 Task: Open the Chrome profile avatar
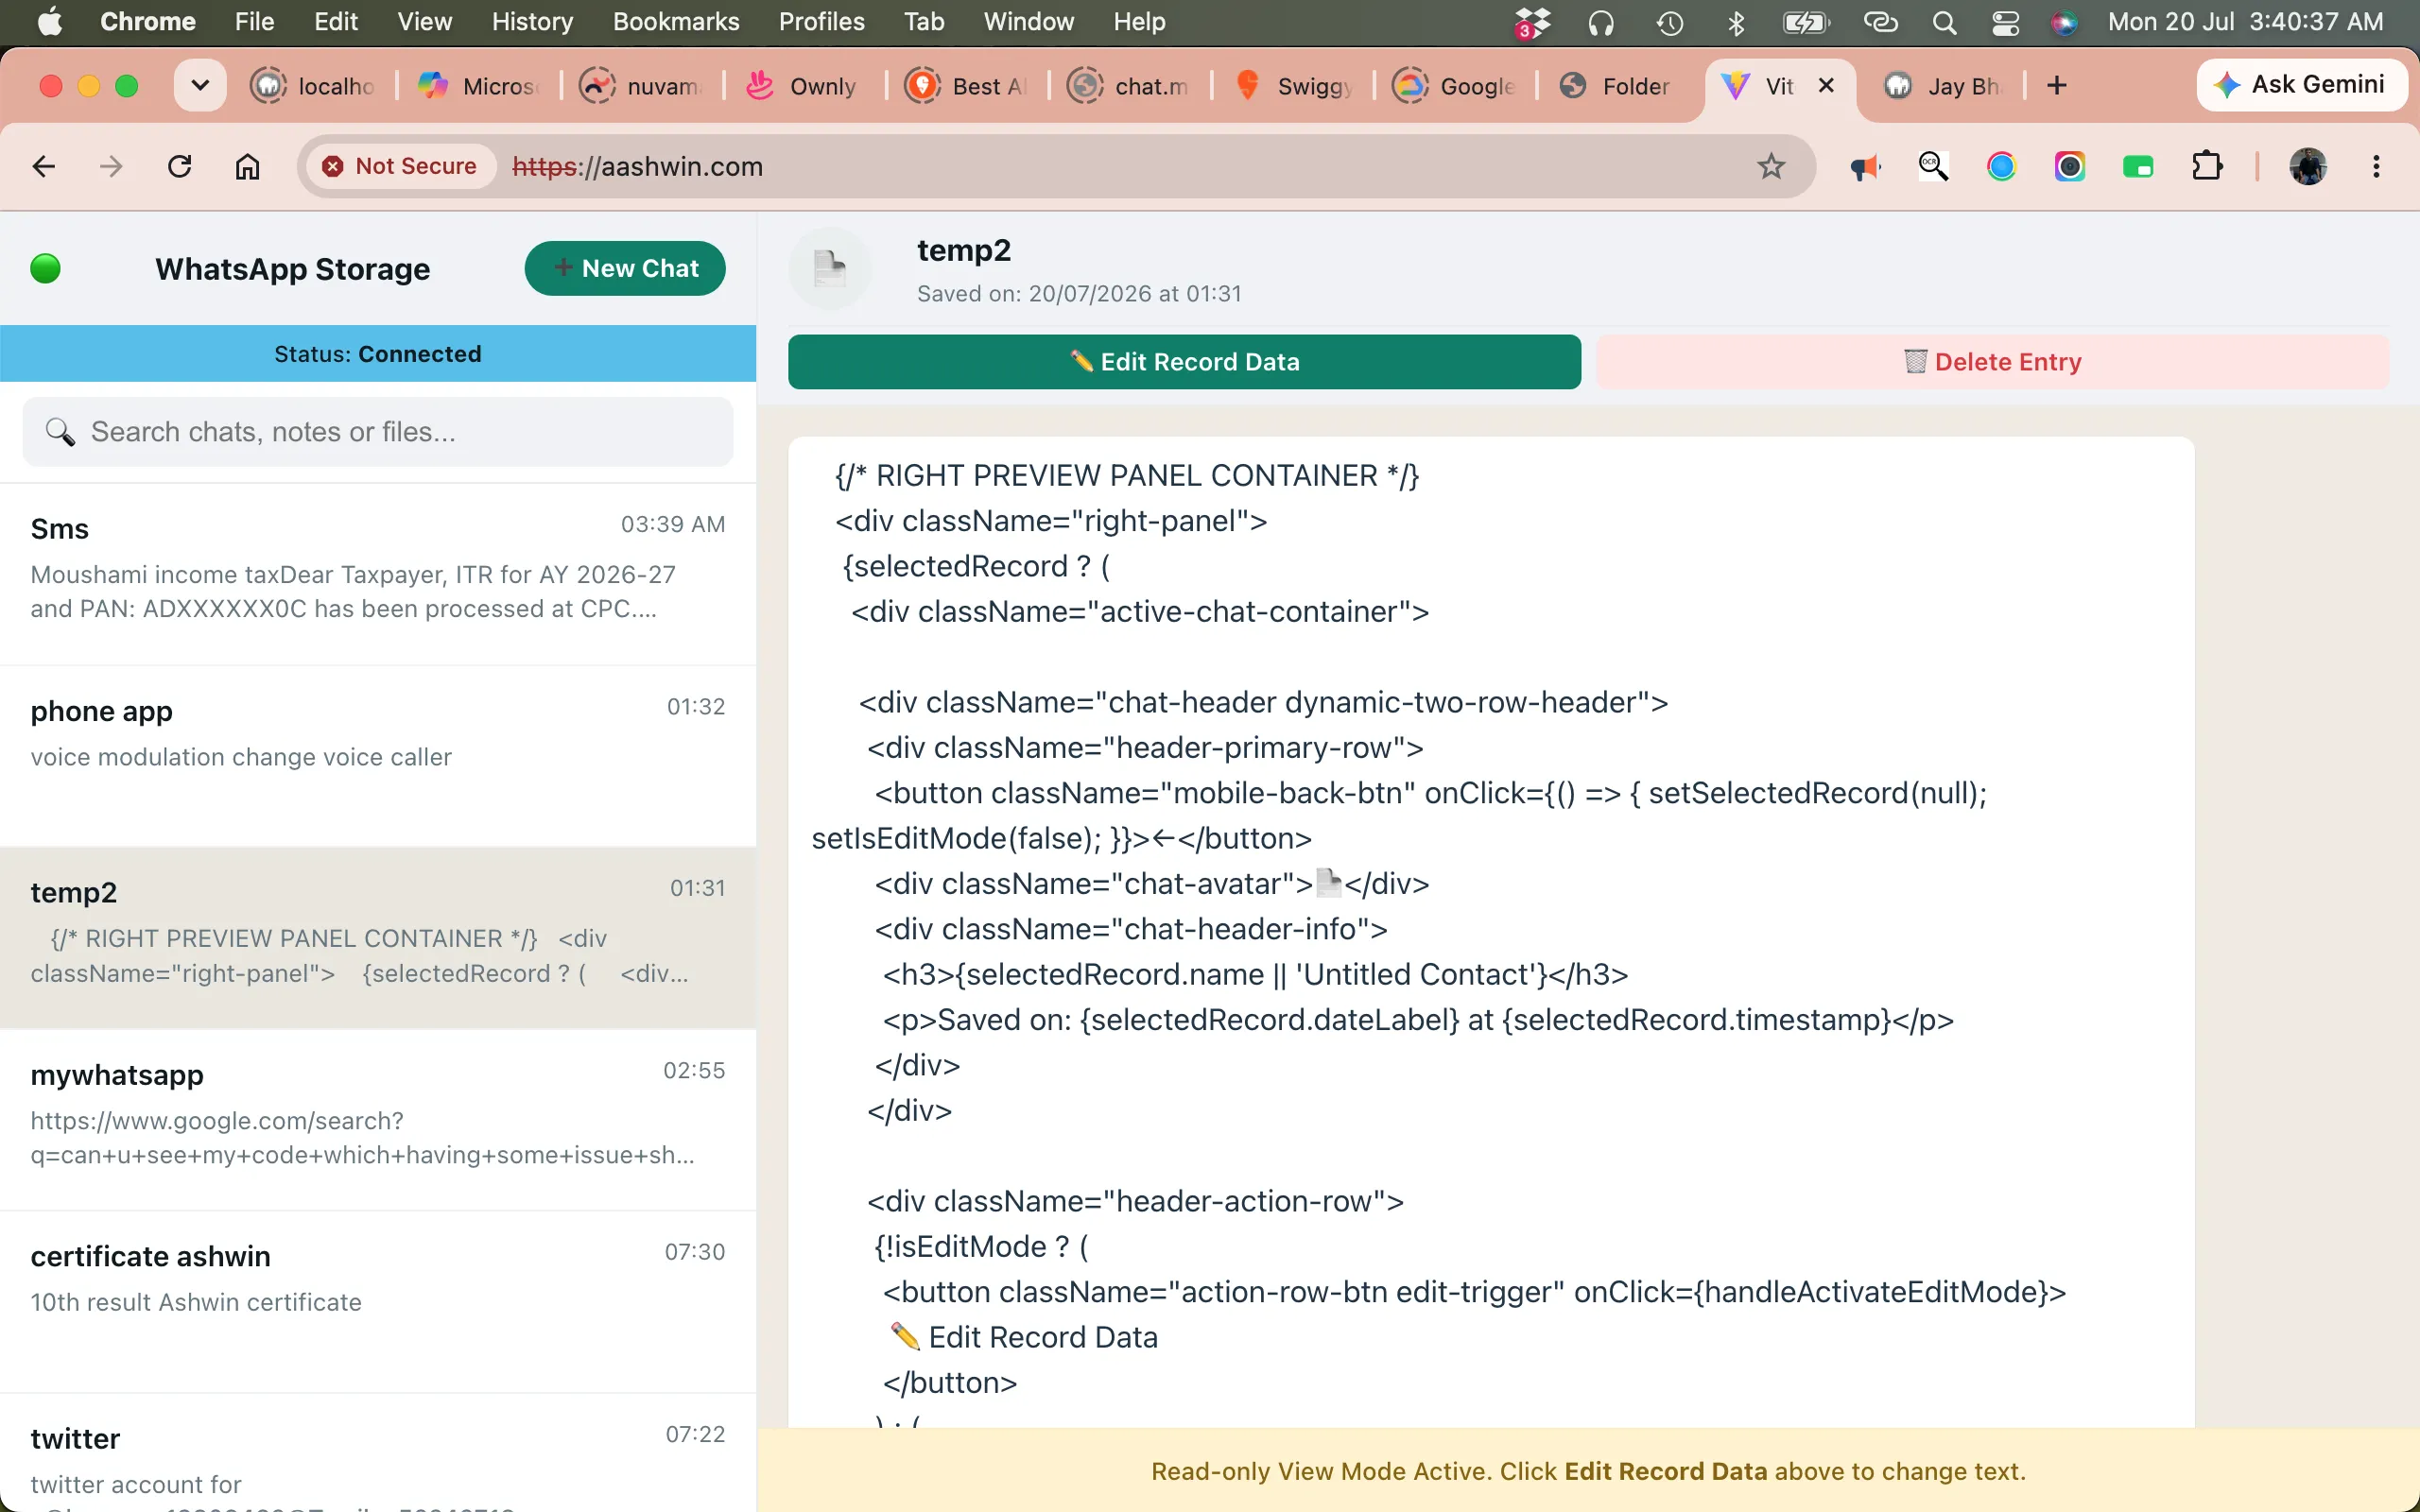(2308, 166)
